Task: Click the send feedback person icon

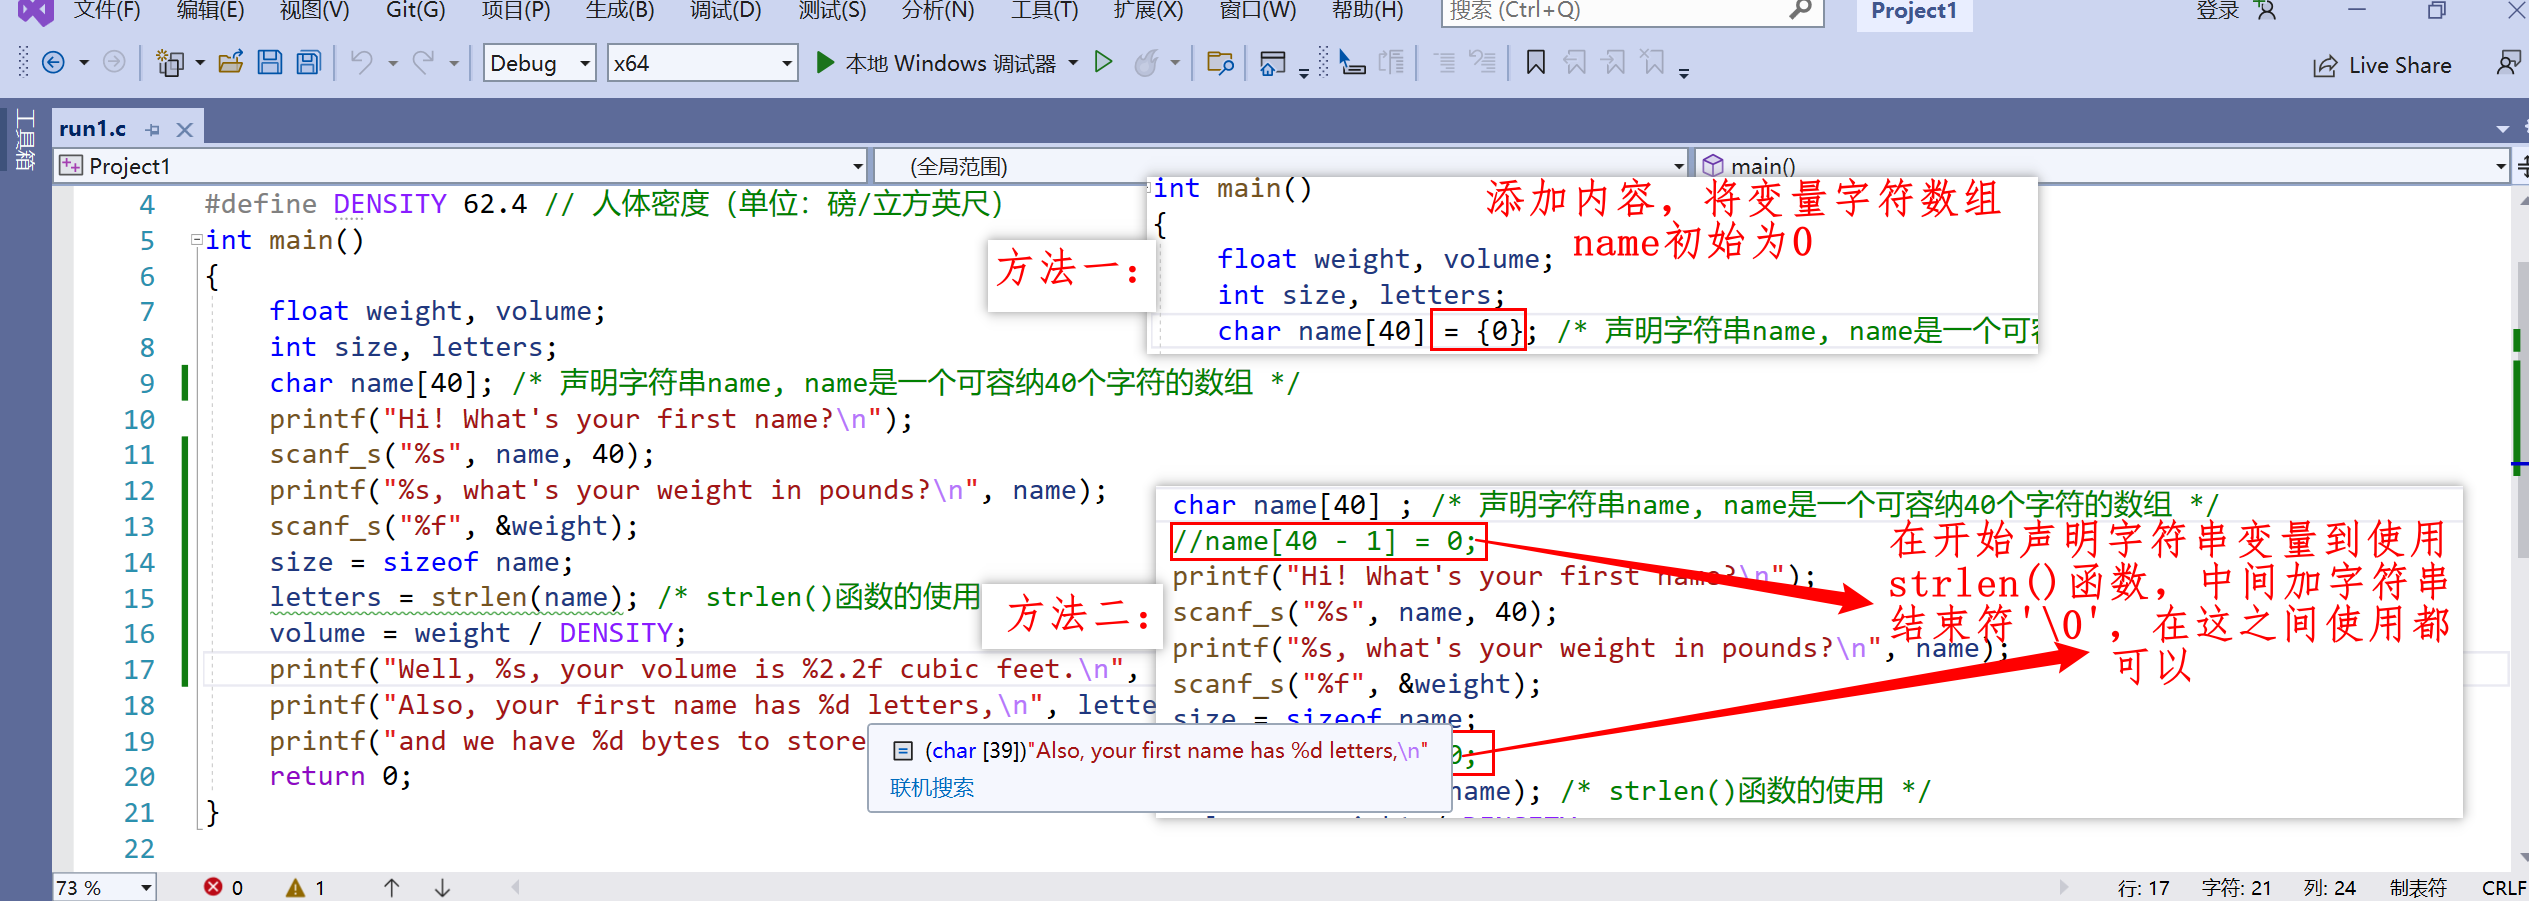Action: tap(2508, 63)
